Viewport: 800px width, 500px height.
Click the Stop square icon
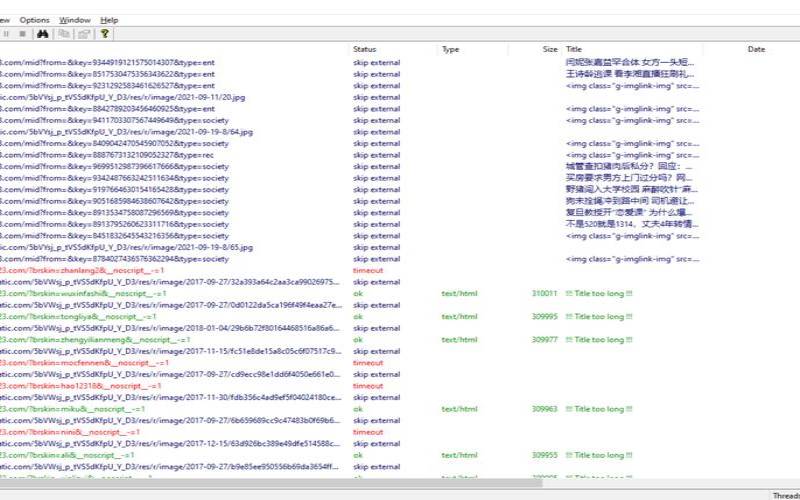point(22,34)
